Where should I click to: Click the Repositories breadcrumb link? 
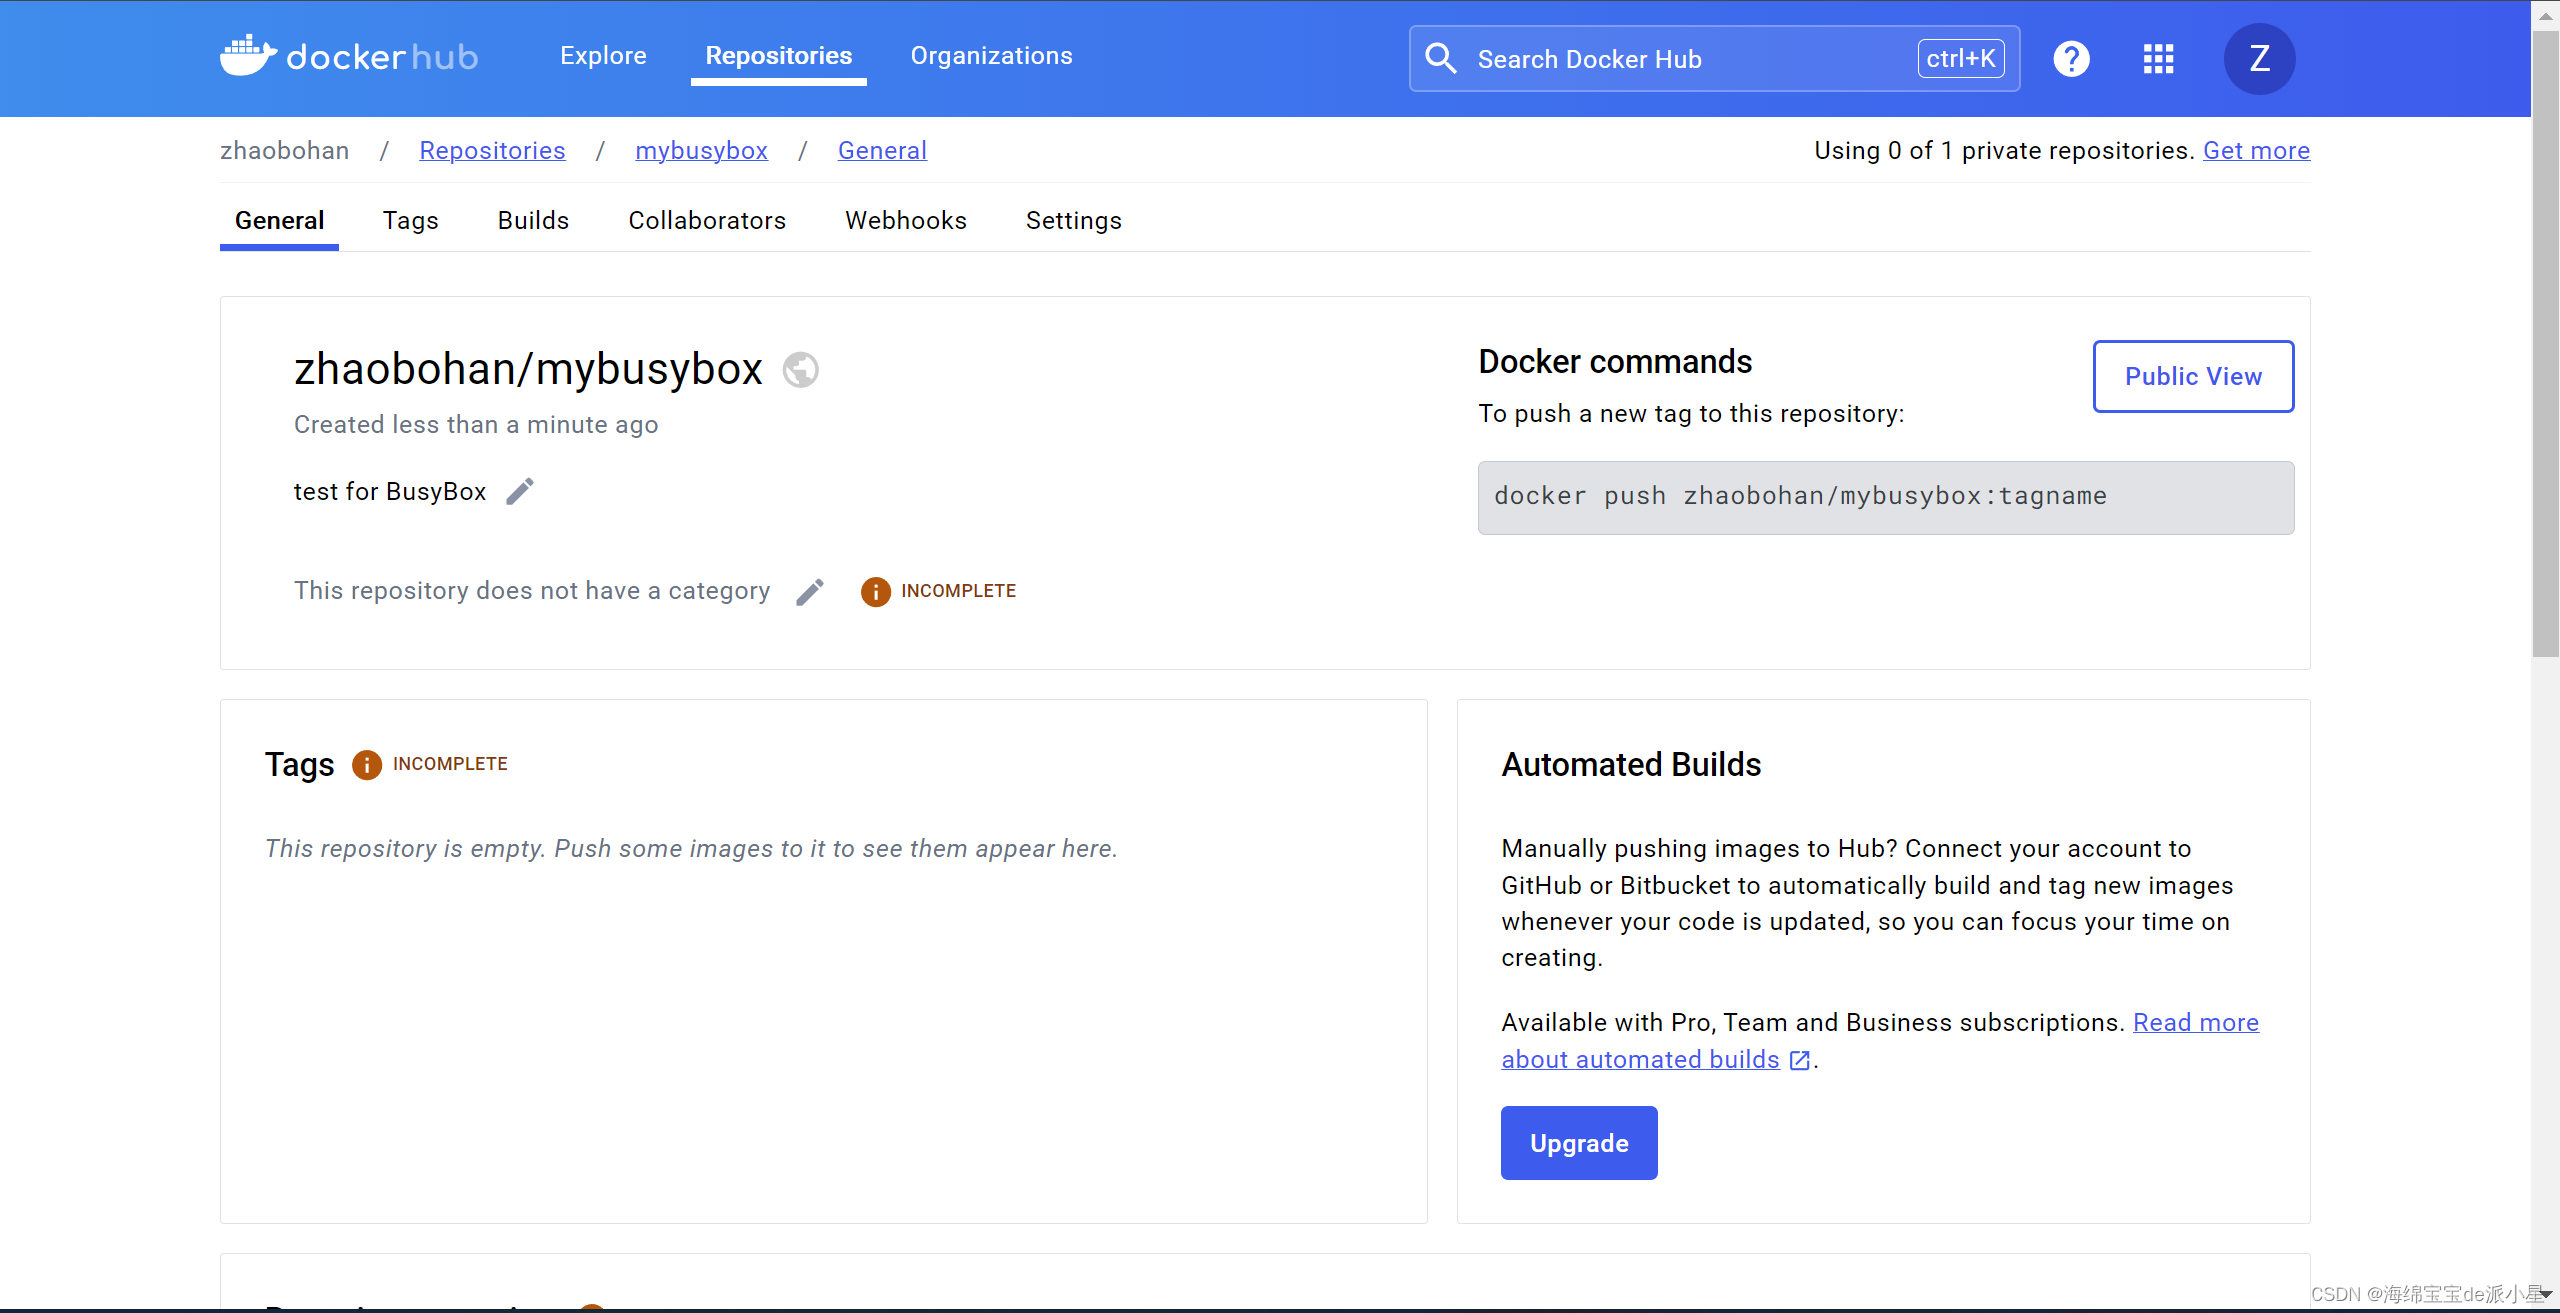(x=492, y=151)
